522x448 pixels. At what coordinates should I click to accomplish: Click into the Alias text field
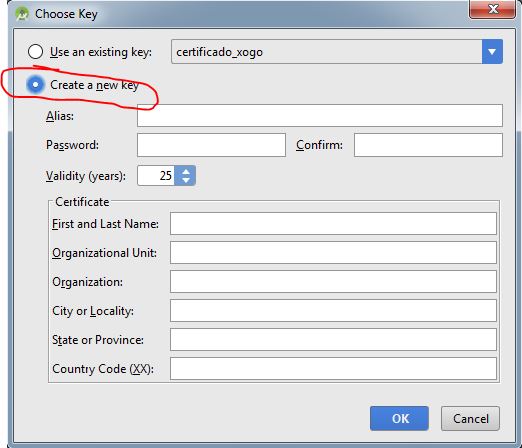320,115
